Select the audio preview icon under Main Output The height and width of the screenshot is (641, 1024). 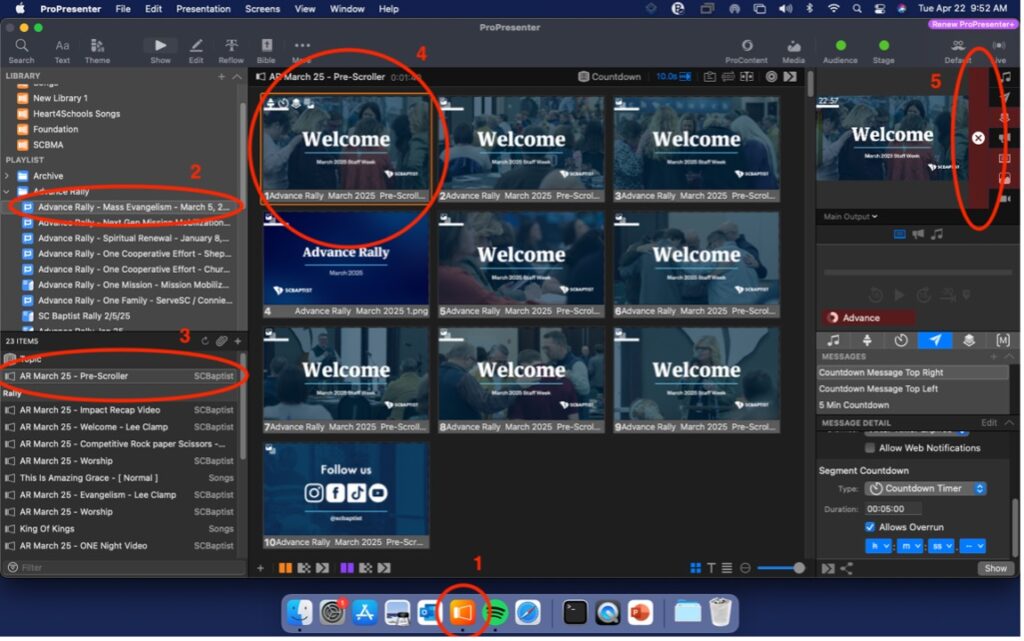[937, 234]
